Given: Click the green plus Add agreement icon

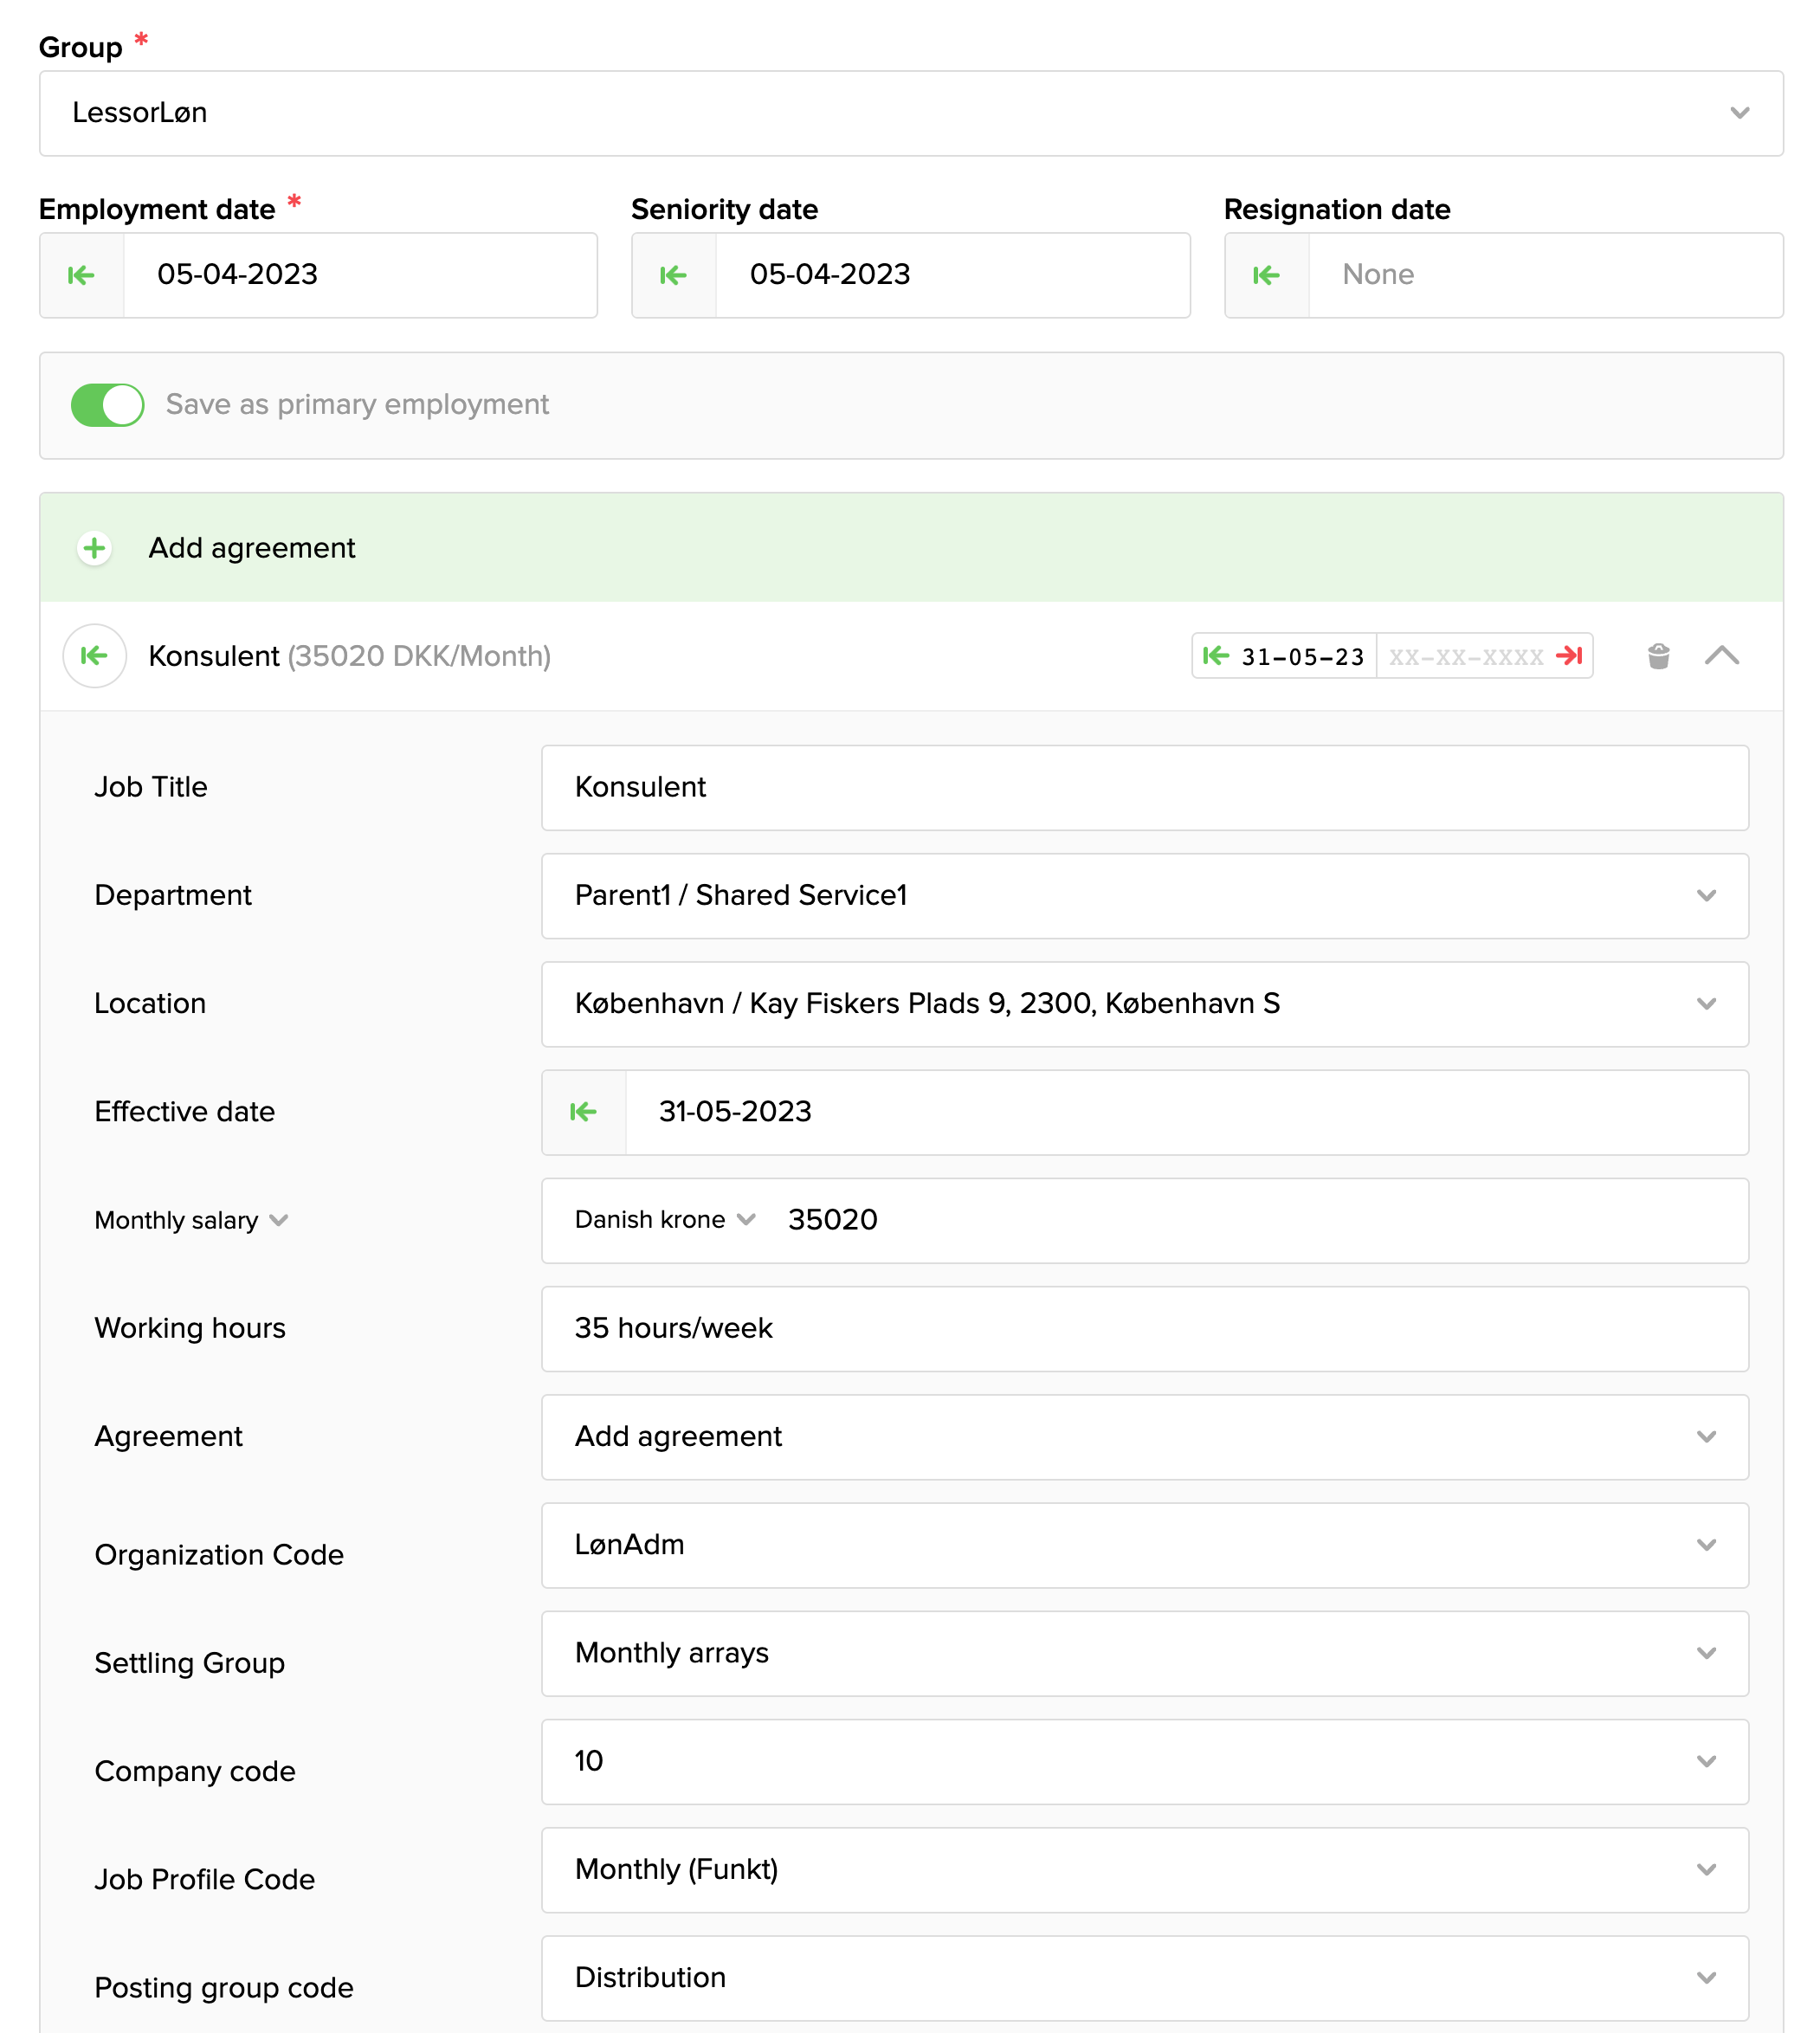Looking at the screenshot, I should tap(94, 548).
